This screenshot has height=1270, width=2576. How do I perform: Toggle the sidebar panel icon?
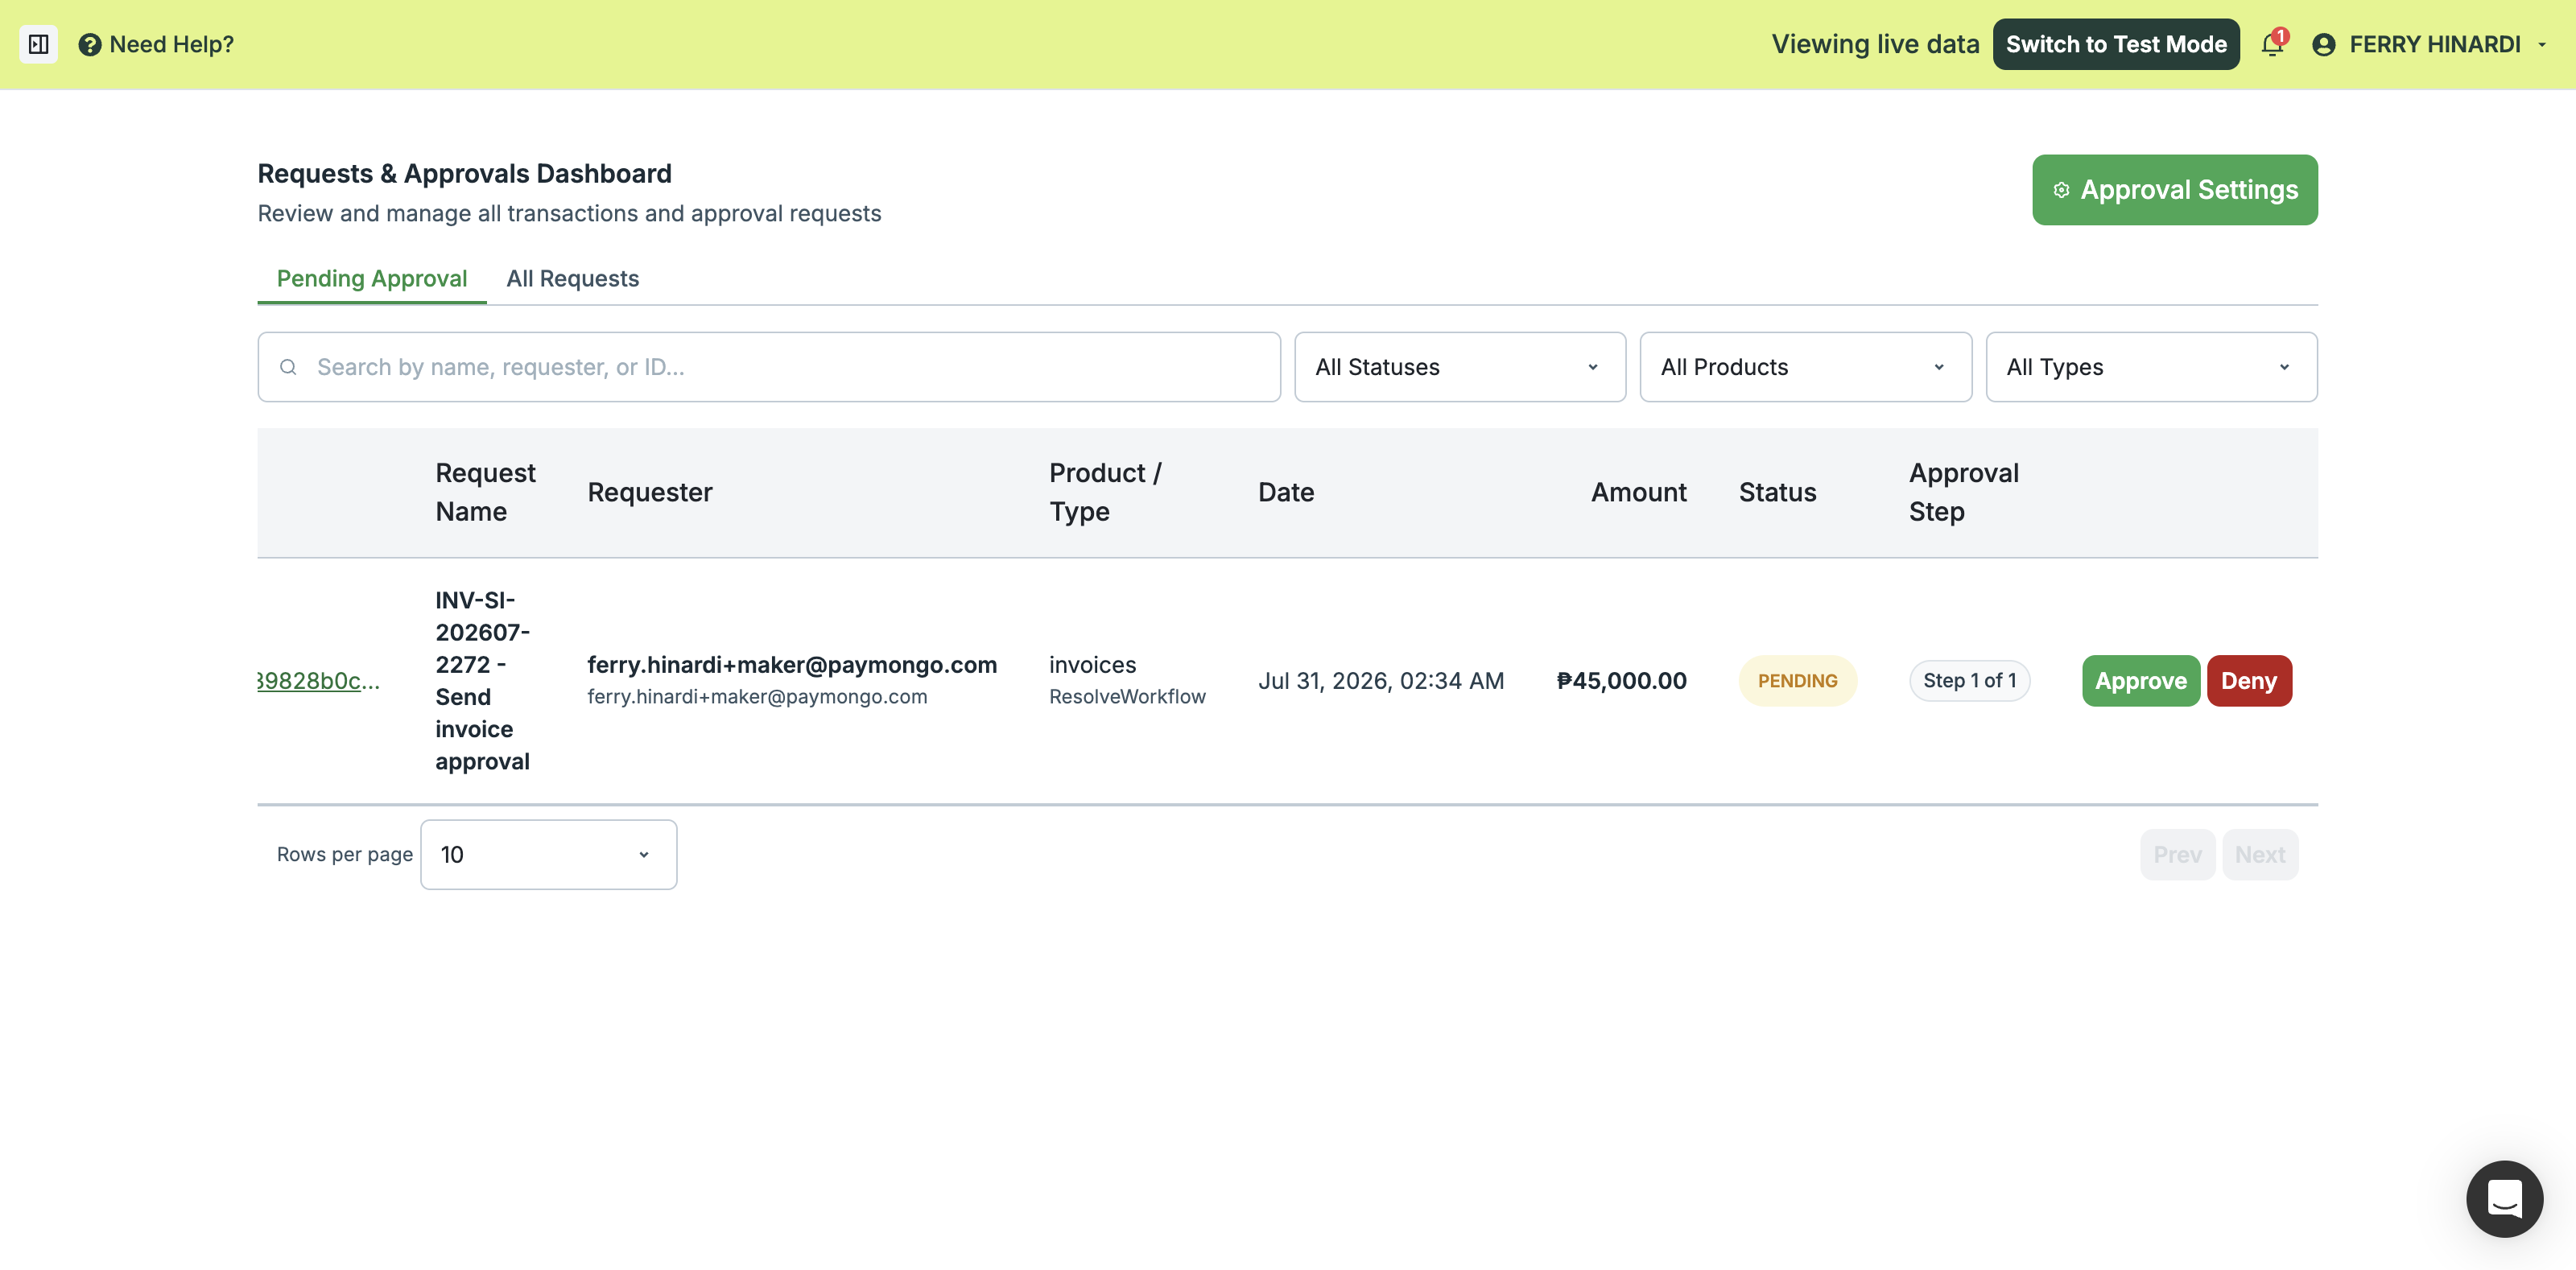[x=39, y=44]
